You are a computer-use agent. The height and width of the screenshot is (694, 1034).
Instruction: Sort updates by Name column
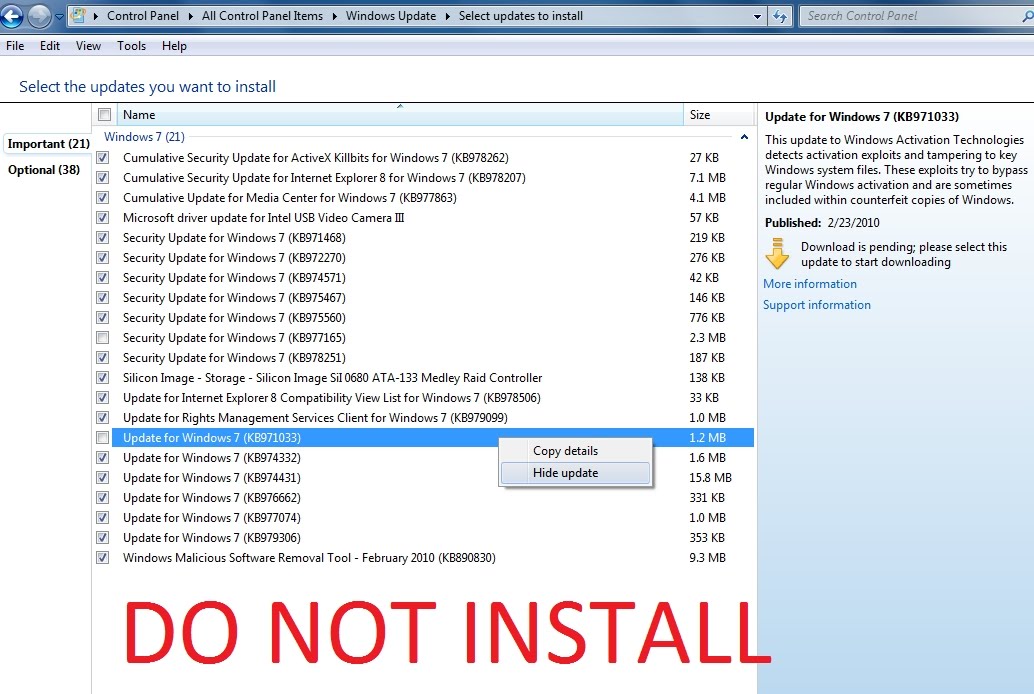tap(400, 115)
